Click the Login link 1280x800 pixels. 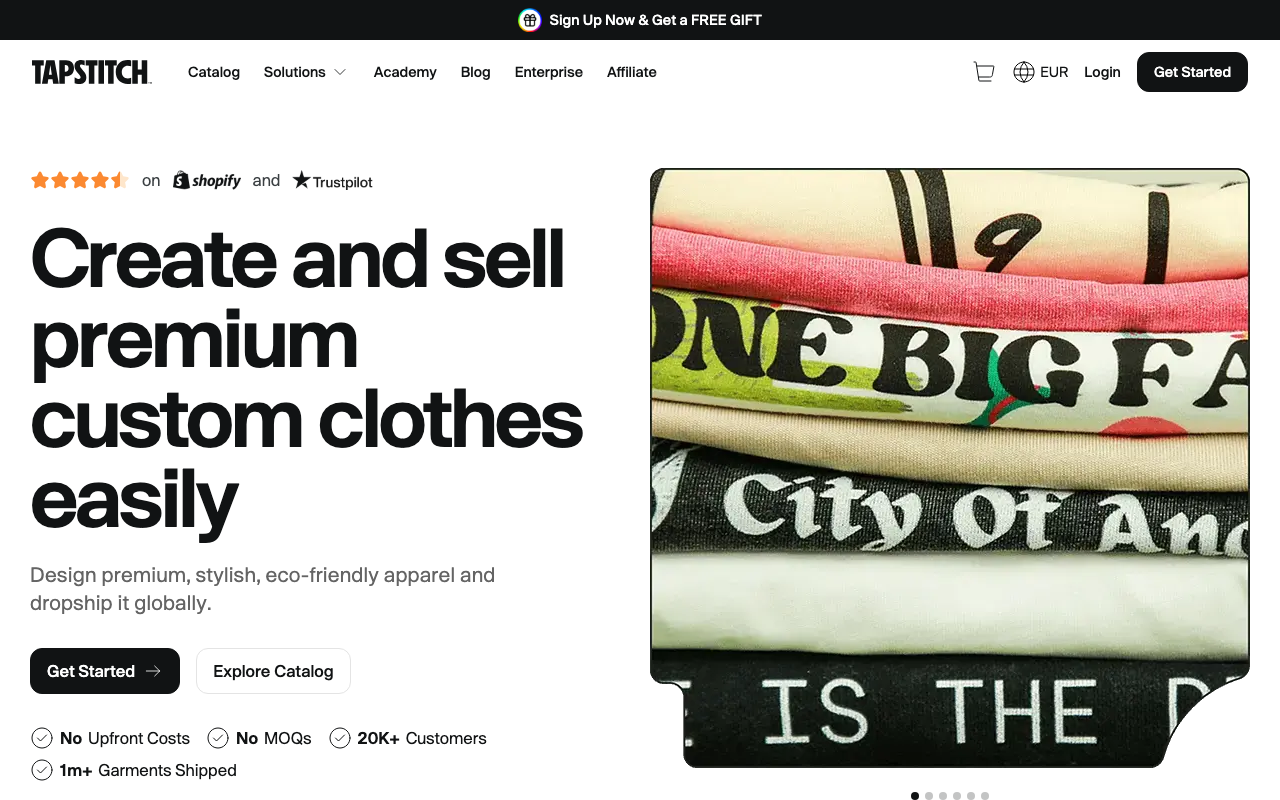[x=1102, y=72]
